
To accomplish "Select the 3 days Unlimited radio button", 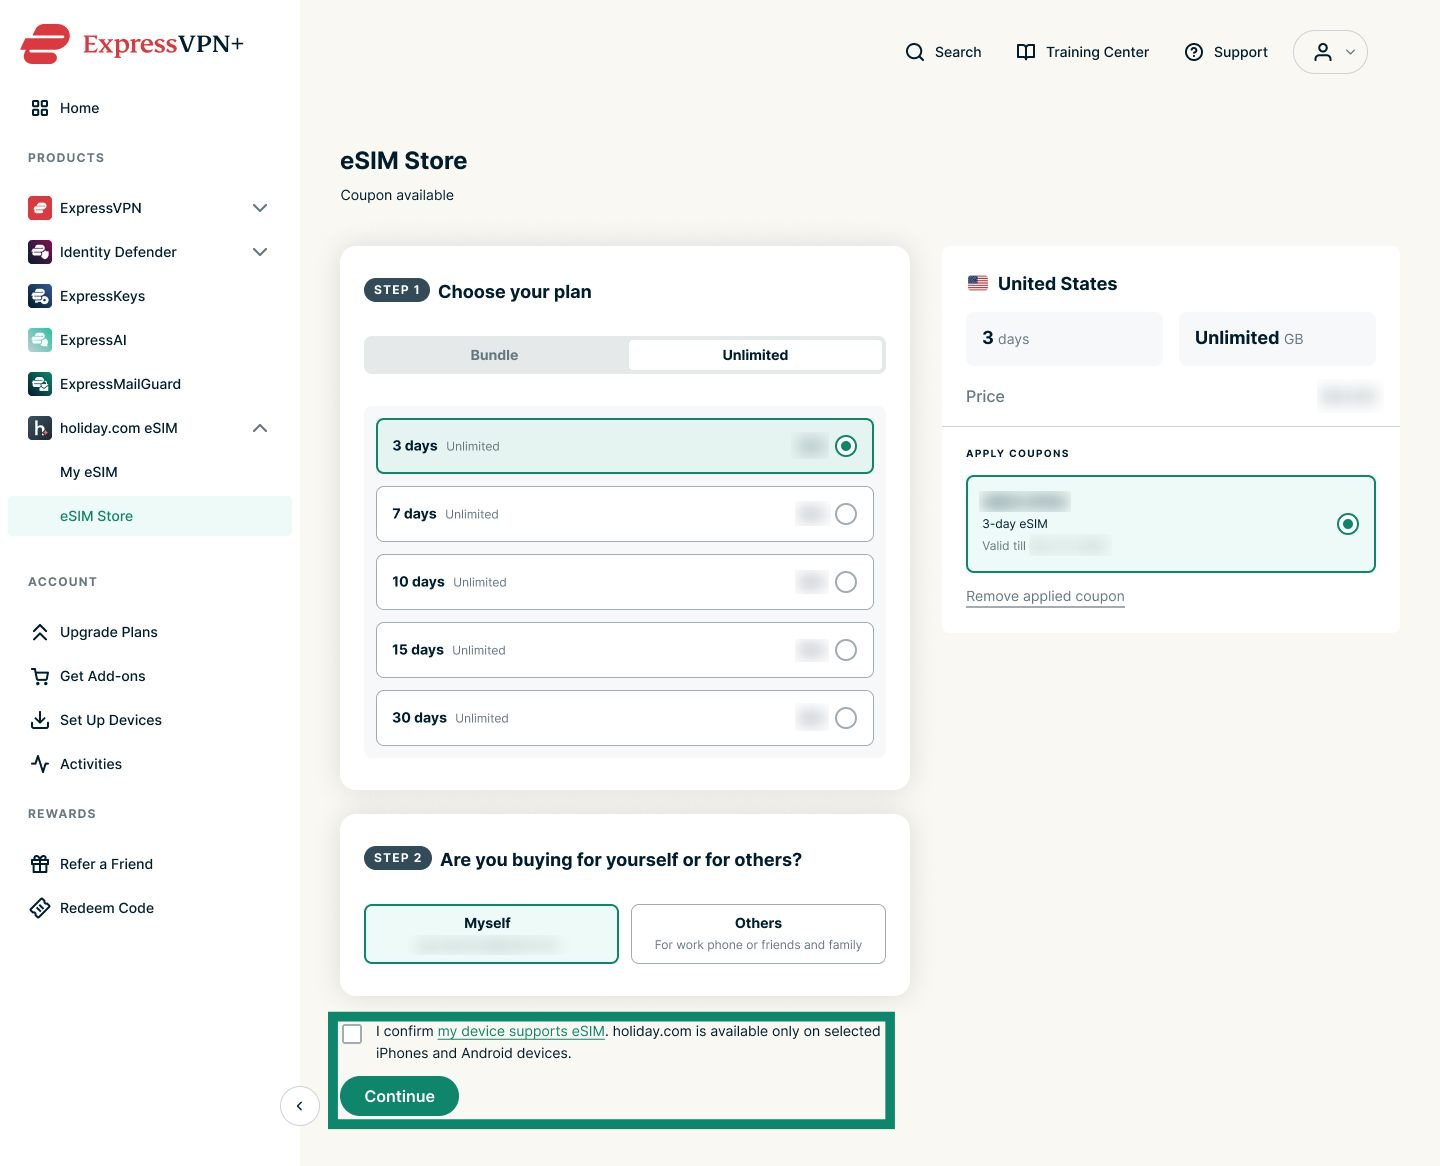I will tap(846, 446).
